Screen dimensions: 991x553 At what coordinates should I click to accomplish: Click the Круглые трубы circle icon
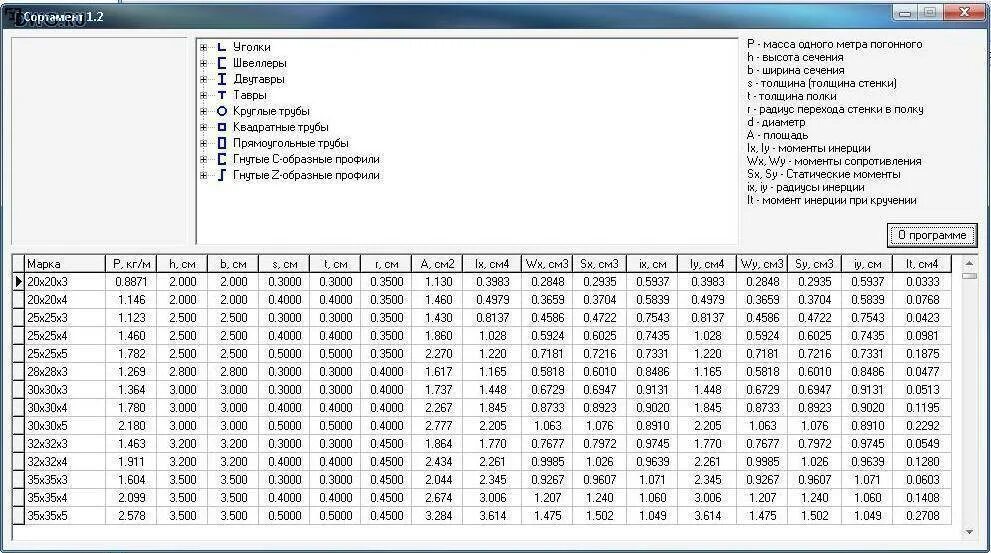[222, 111]
